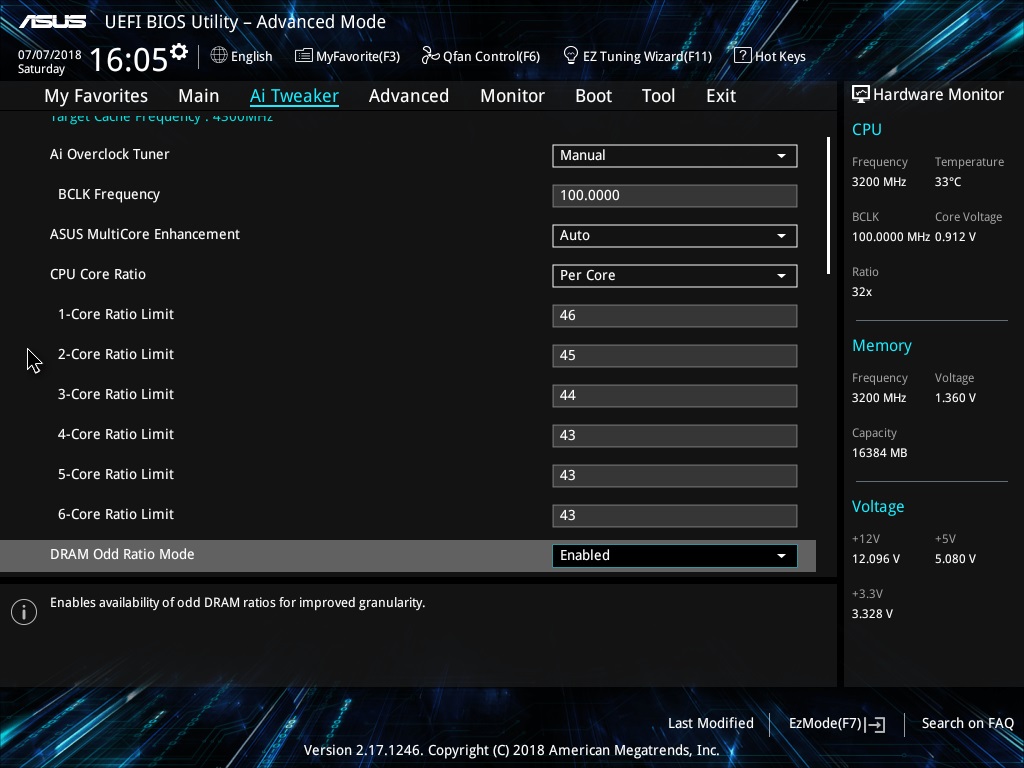The height and width of the screenshot is (768, 1024).
Task: Click the +12V reading 12.096 V
Action: (876, 558)
